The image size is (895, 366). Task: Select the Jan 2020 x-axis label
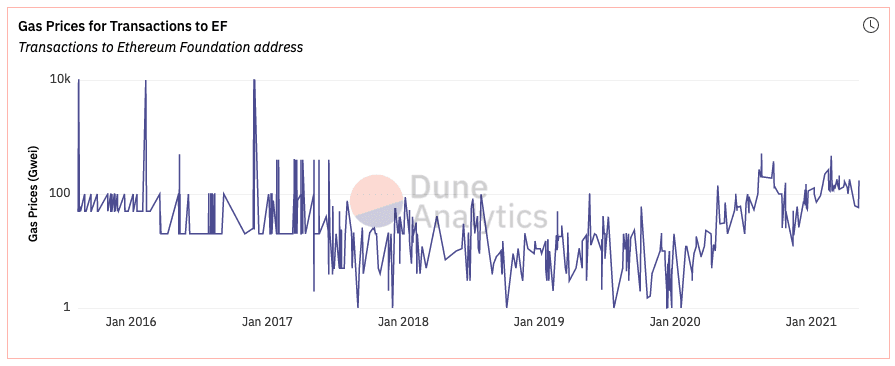point(676,321)
